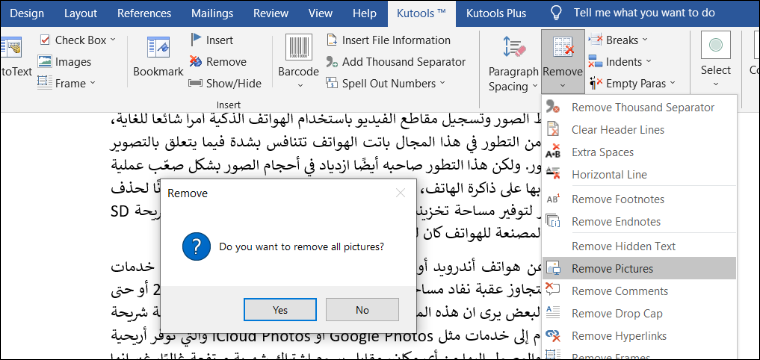The width and height of the screenshot is (760, 360).
Task: Click Add Thousand Separator icon
Action: pos(332,62)
